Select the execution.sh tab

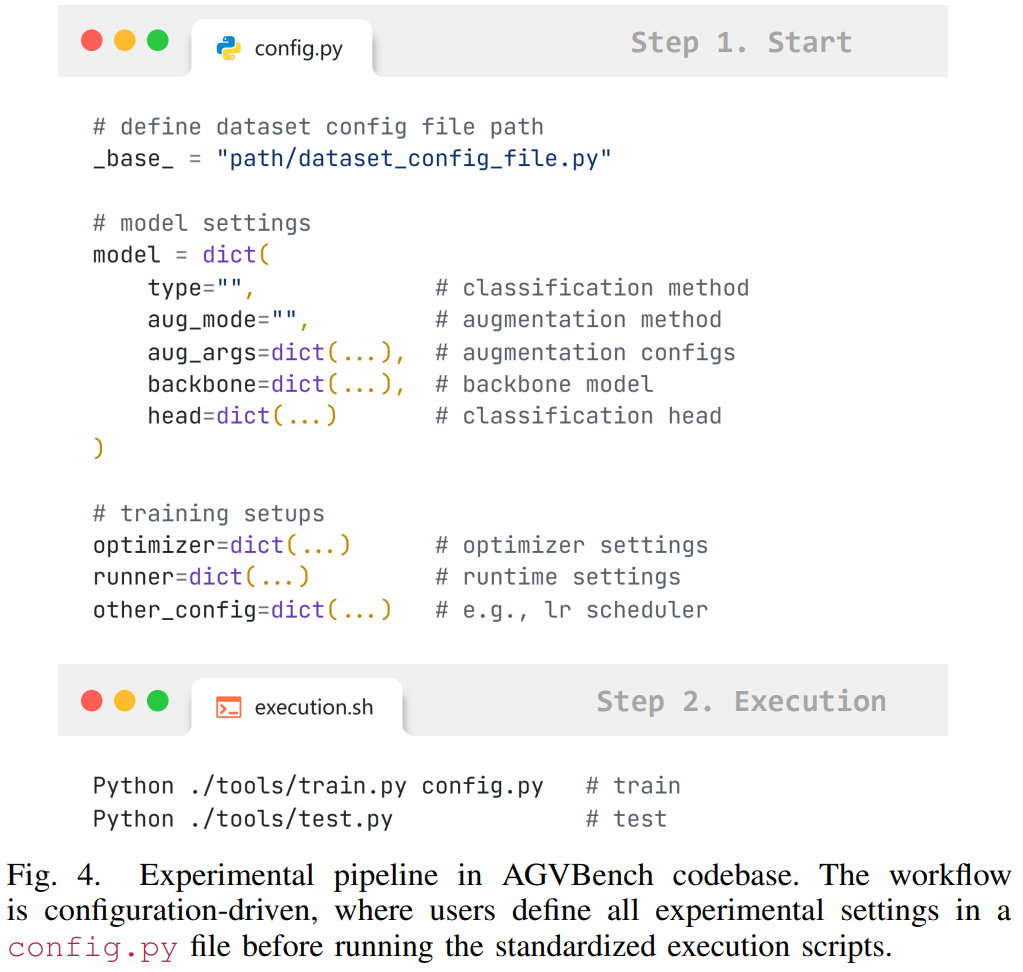[x=297, y=707]
